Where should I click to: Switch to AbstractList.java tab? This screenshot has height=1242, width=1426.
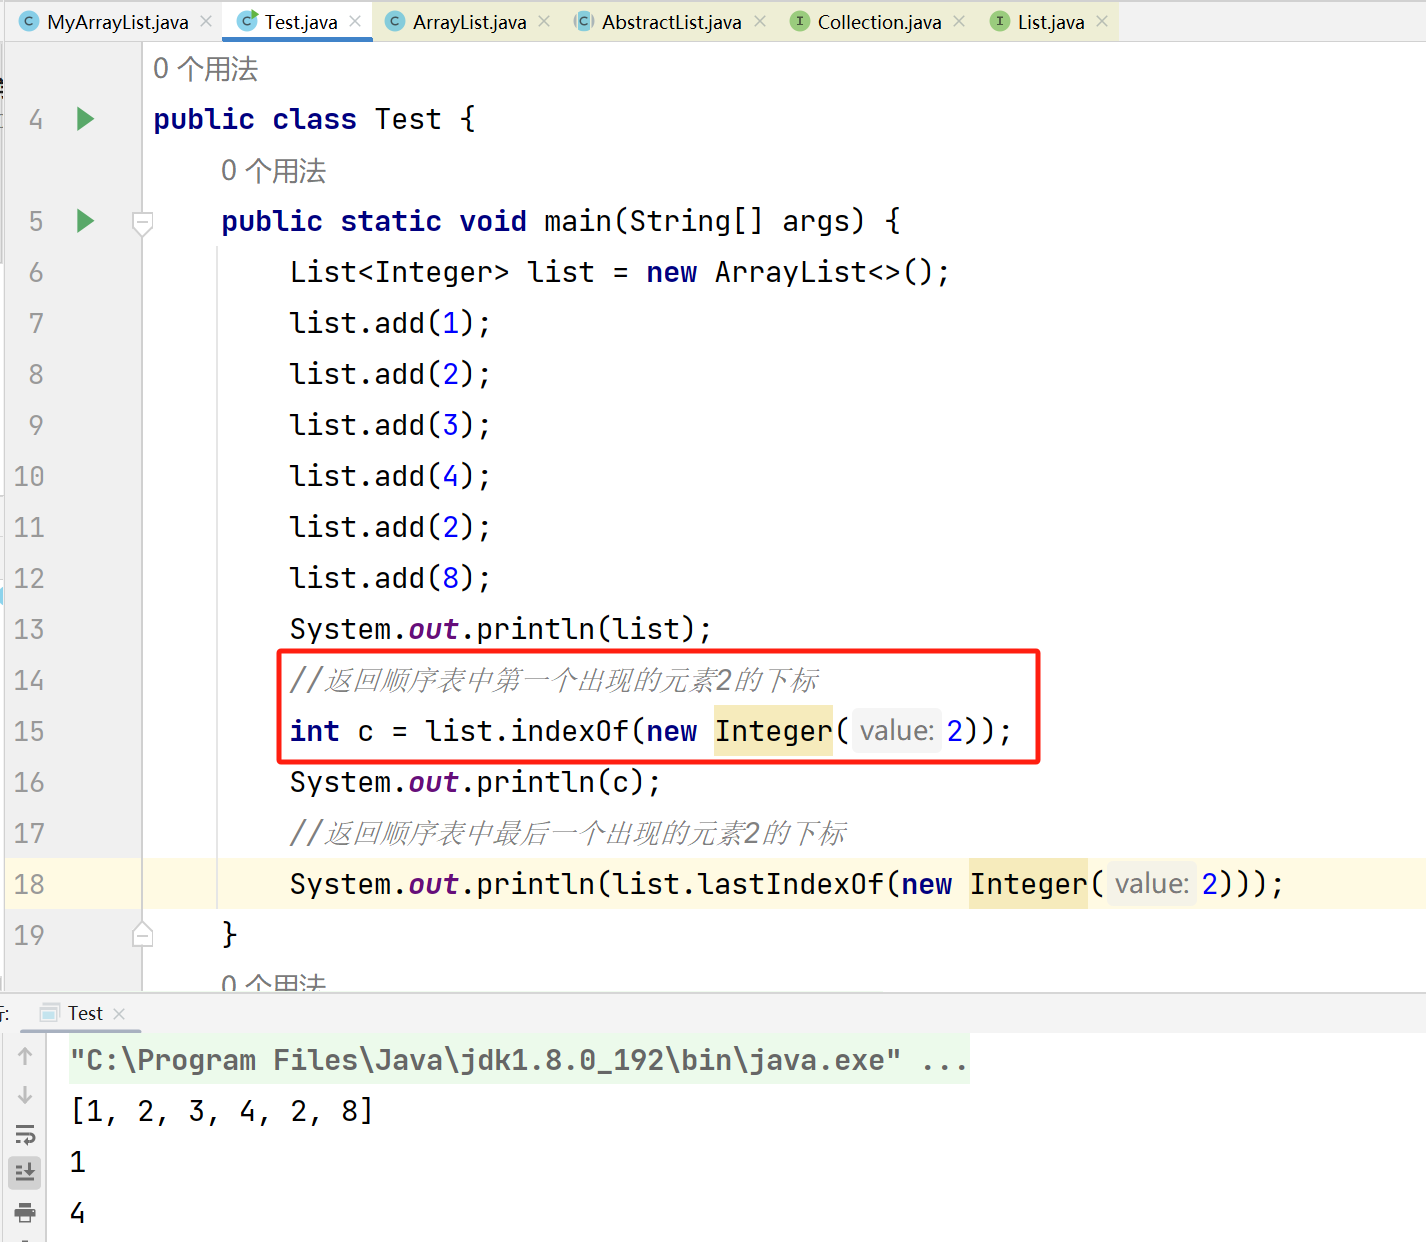[x=671, y=22]
